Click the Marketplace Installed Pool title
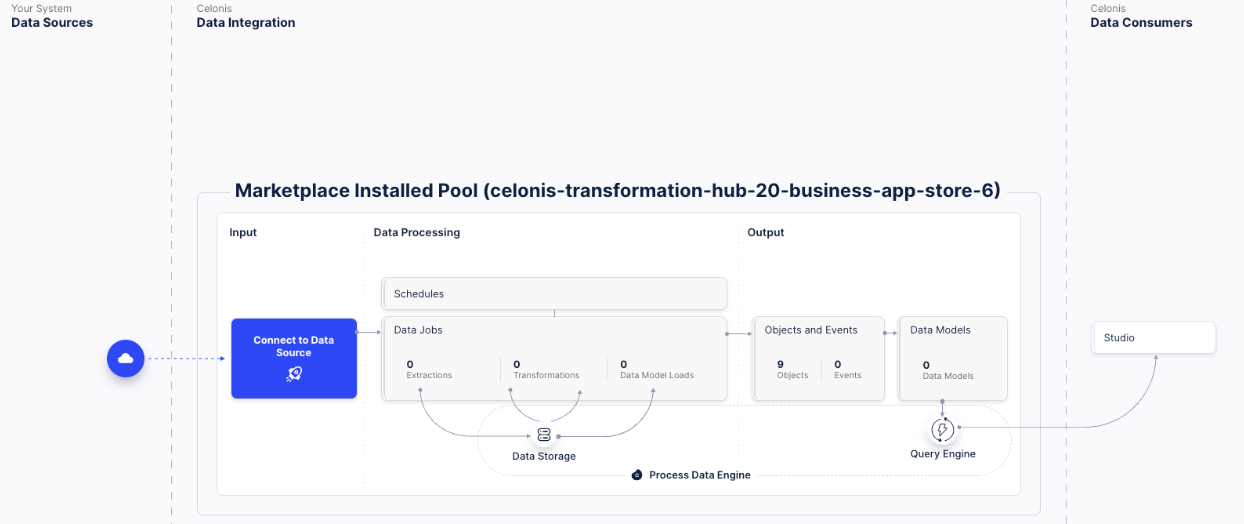 click(617, 191)
